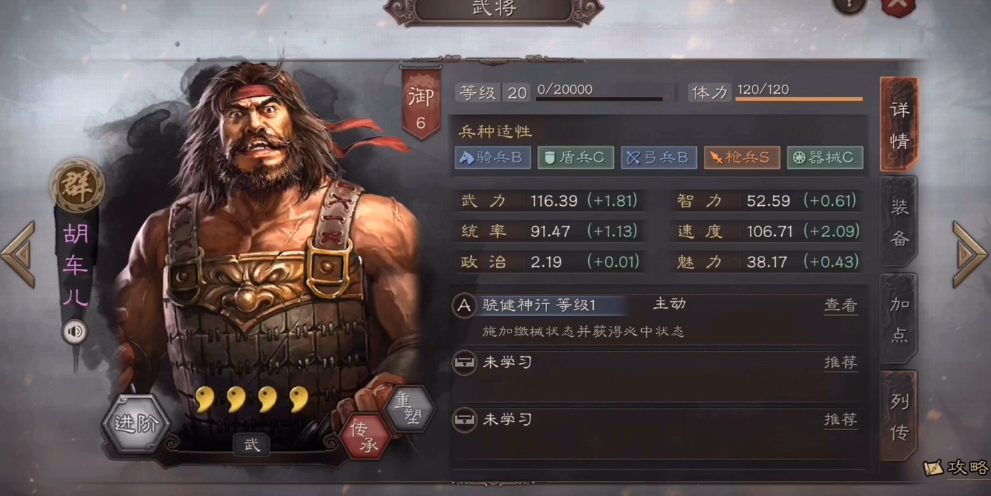Go to previous general with left arrow

tap(19, 255)
